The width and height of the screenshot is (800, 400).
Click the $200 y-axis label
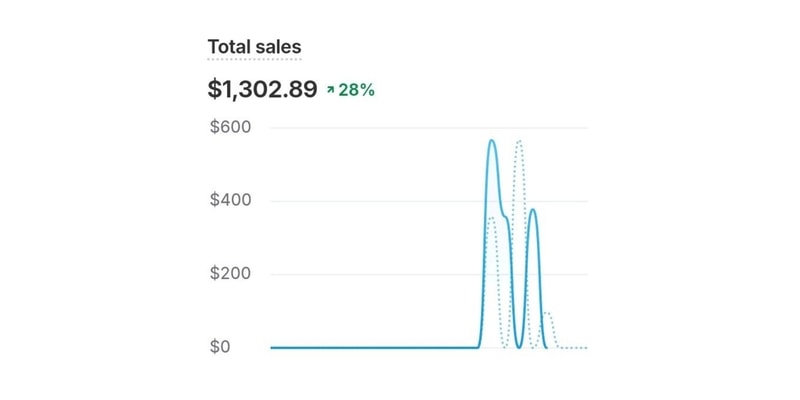(x=230, y=274)
